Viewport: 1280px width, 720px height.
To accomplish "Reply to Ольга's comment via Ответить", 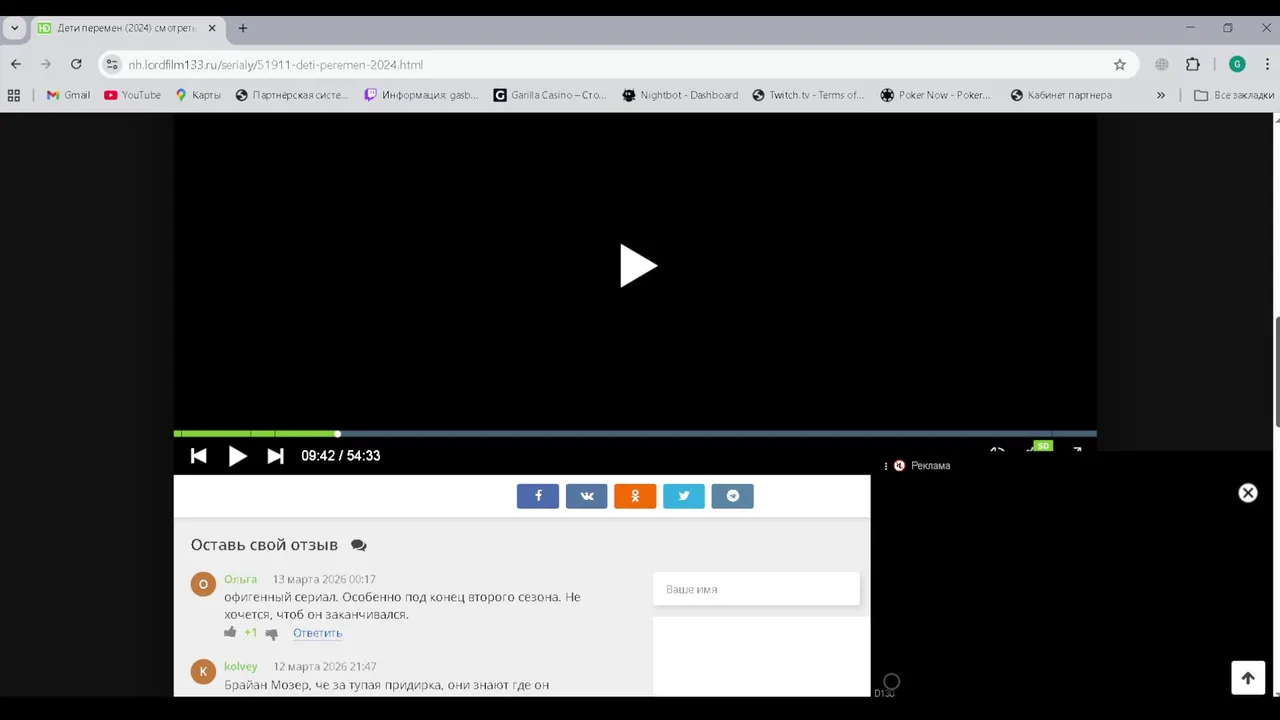I will [318, 633].
